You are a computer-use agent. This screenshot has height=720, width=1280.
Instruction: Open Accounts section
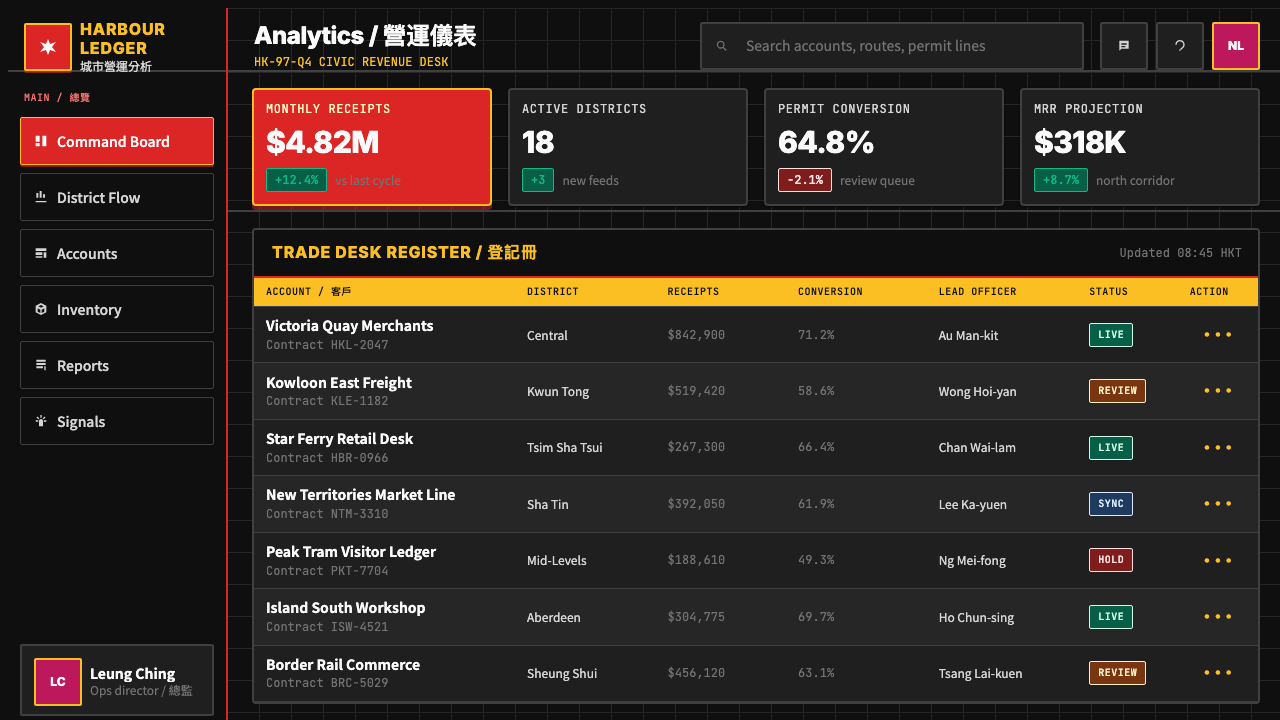click(117, 253)
